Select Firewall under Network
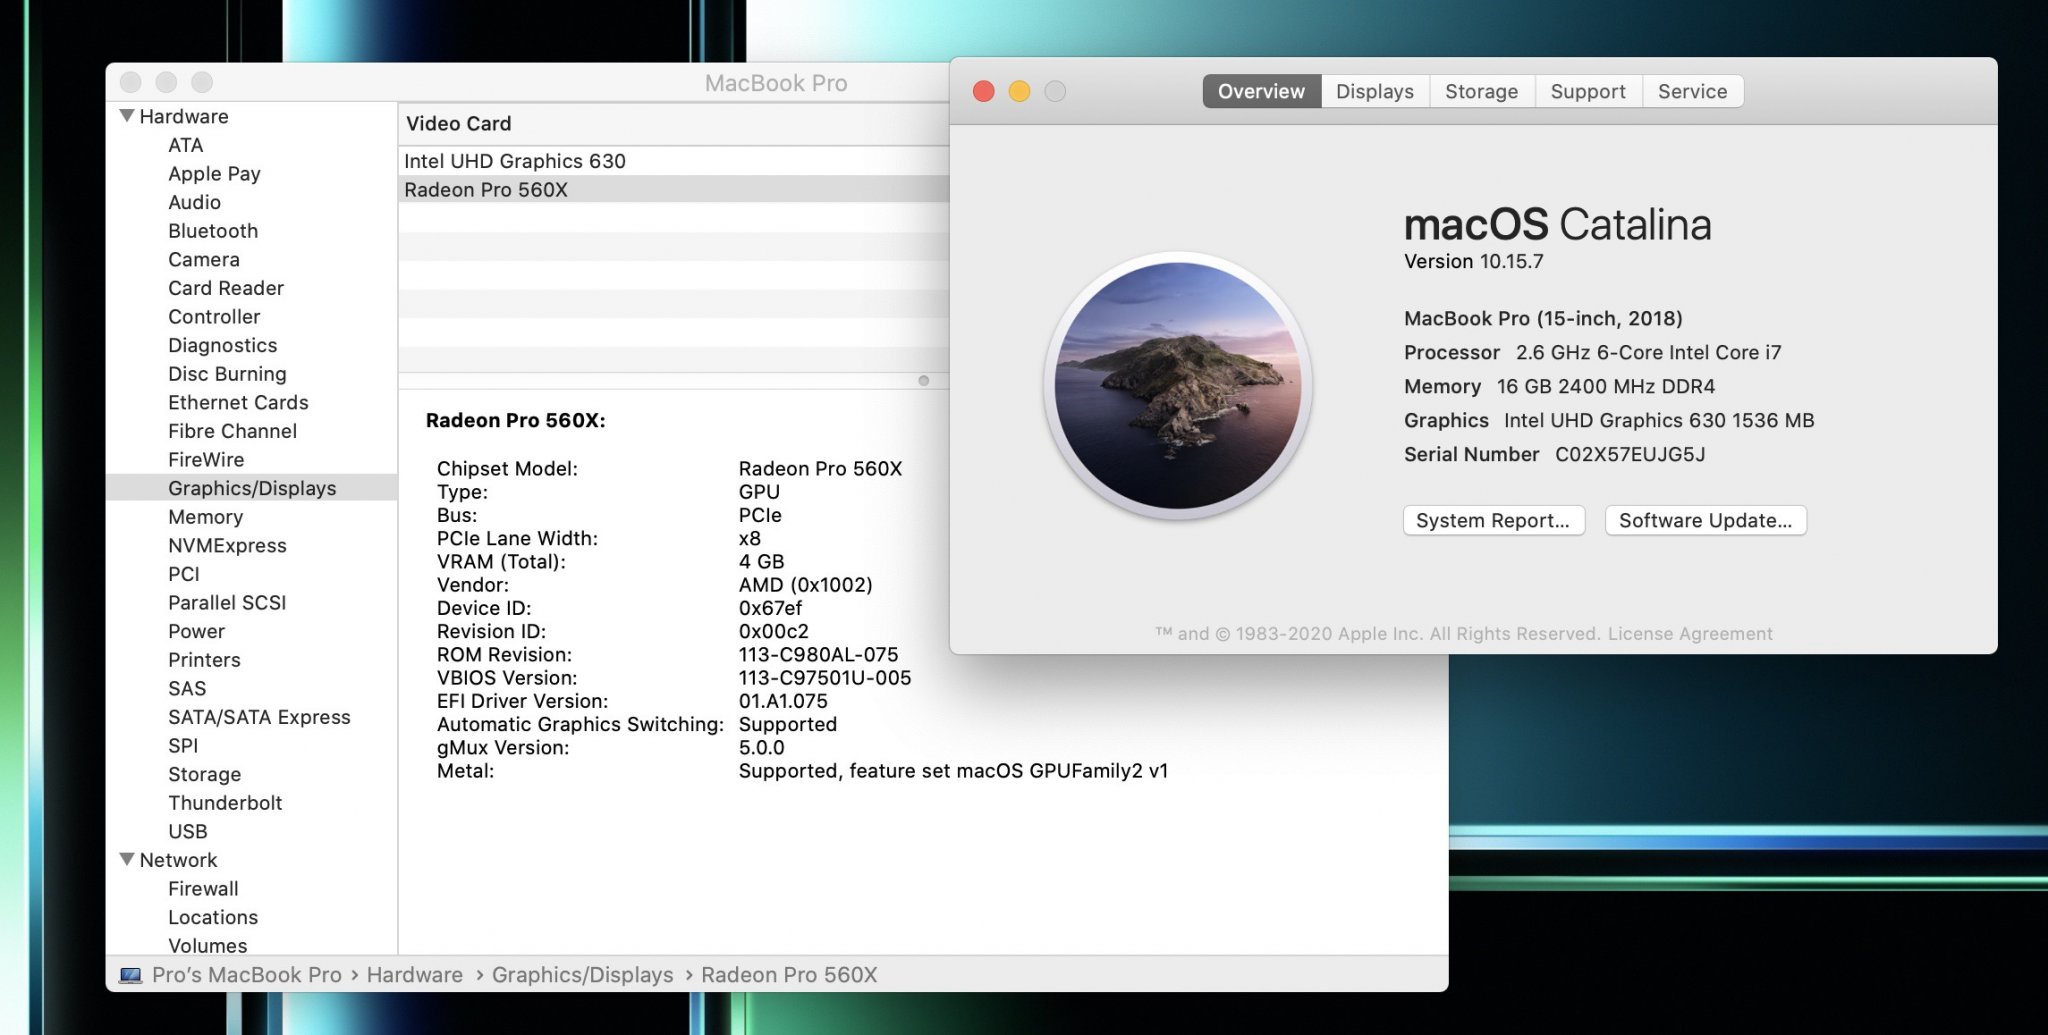The width and height of the screenshot is (2048, 1035). 203,888
